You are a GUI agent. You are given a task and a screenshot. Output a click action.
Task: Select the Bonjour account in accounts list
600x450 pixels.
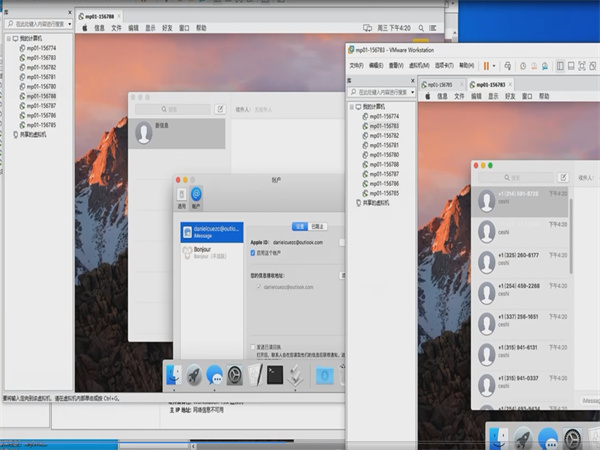pyautogui.click(x=210, y=254)
